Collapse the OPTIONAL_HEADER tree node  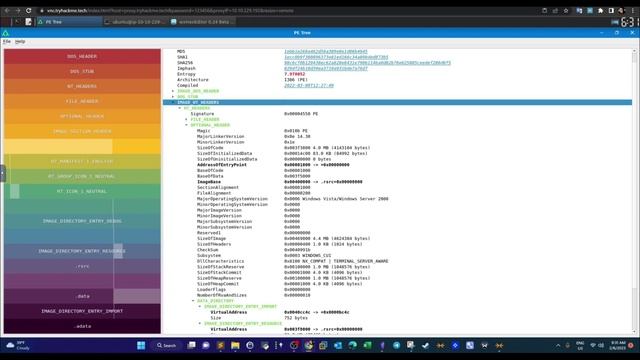pyautogui.click(x=187, y=125)
